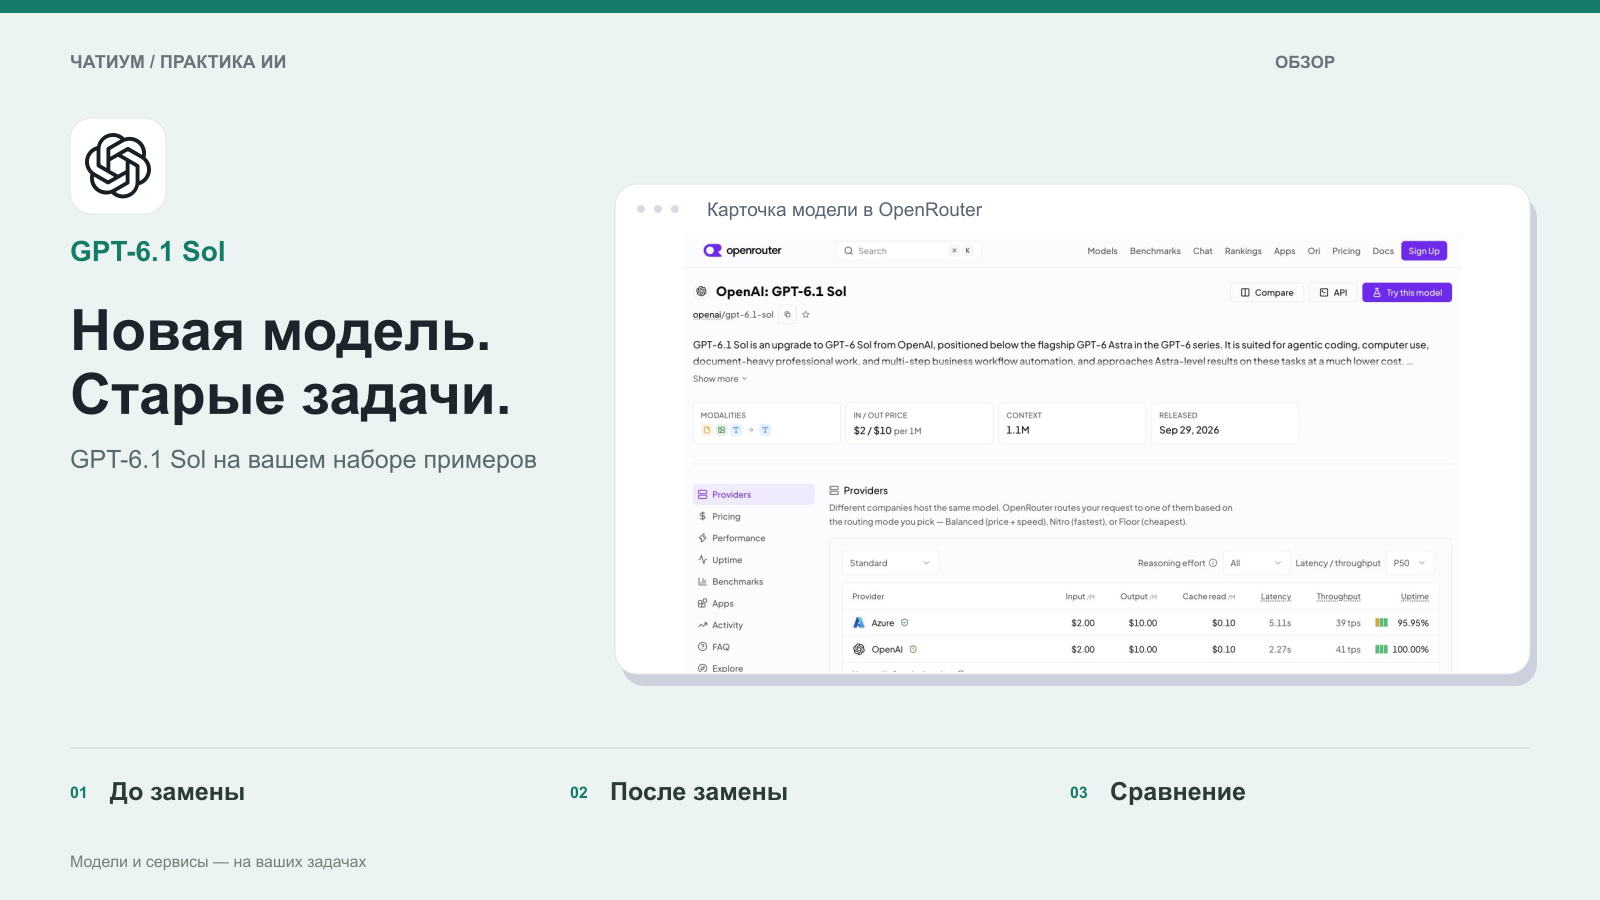
Task: Click the Providers section heading icon
Action: click(834, 490)
